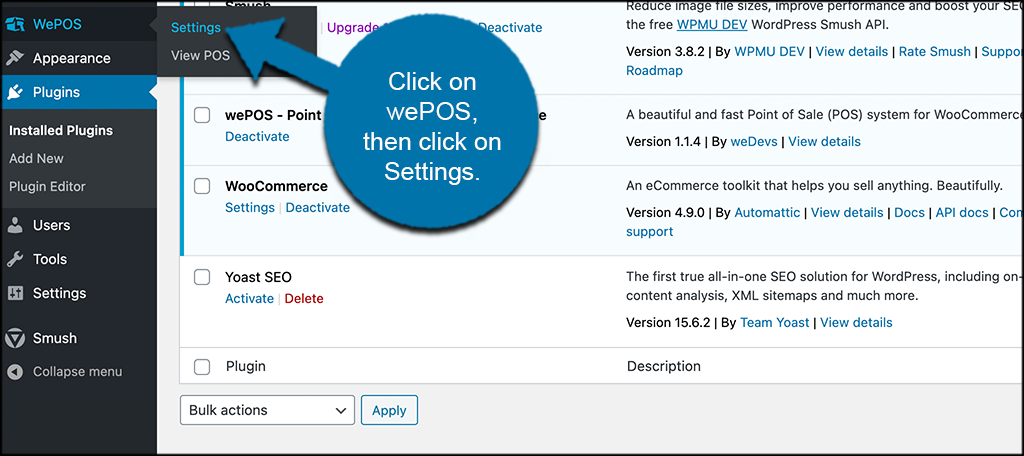The image size is (1024, 456).
Task: Click the WePOS shop icon in sidebar
Action: tap(14, 25)
